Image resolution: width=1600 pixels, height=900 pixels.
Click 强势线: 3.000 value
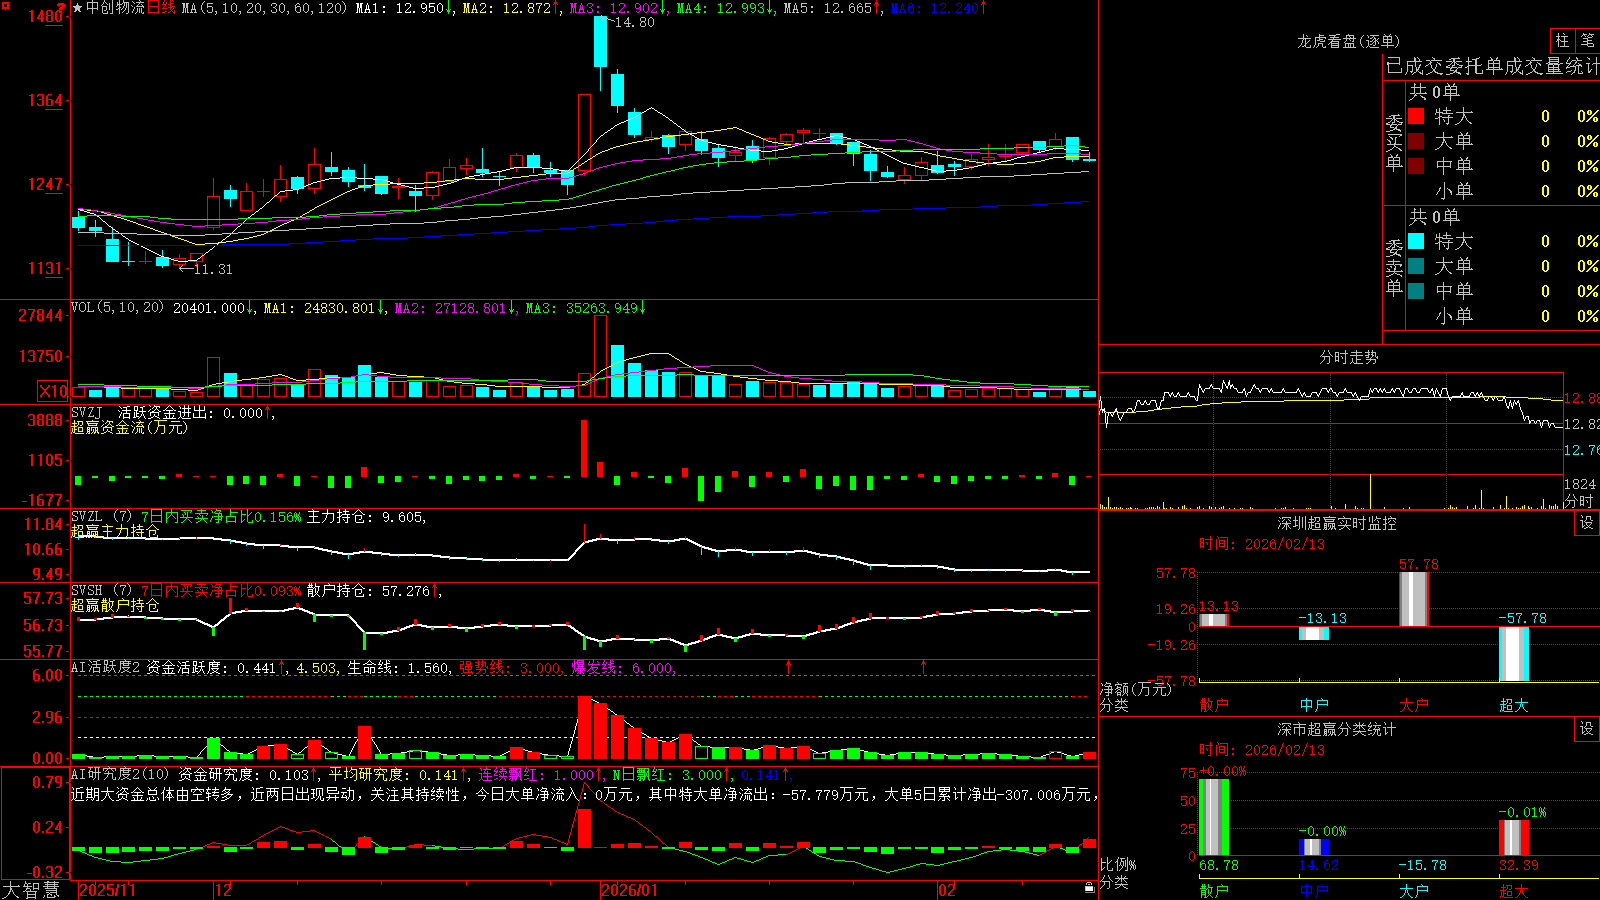510,668
